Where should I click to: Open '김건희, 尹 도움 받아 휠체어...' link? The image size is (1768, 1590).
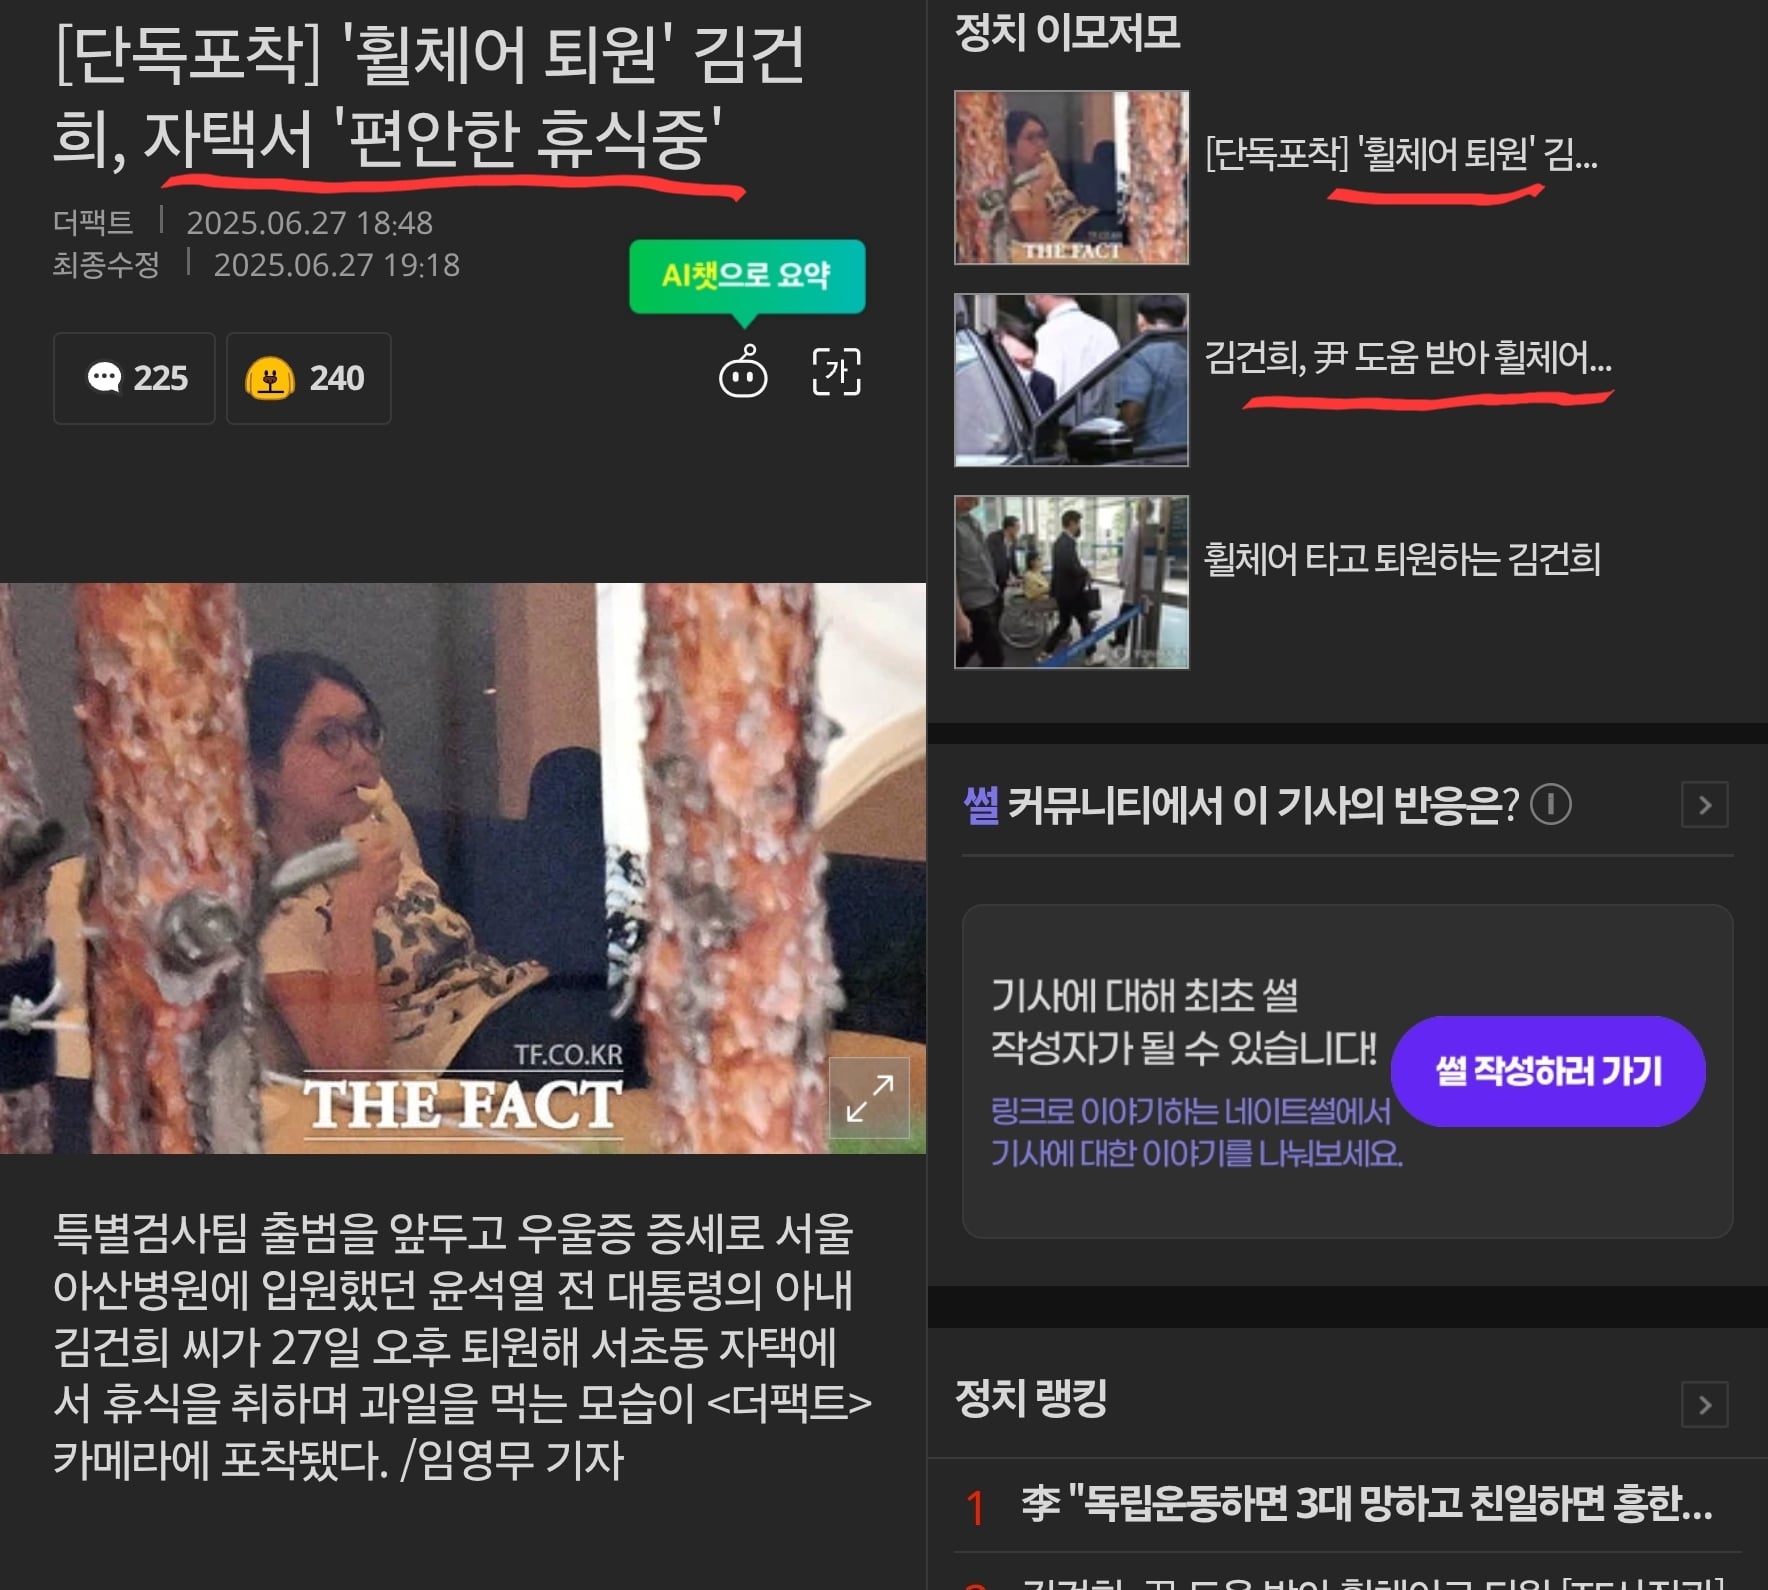(1408, 356)
